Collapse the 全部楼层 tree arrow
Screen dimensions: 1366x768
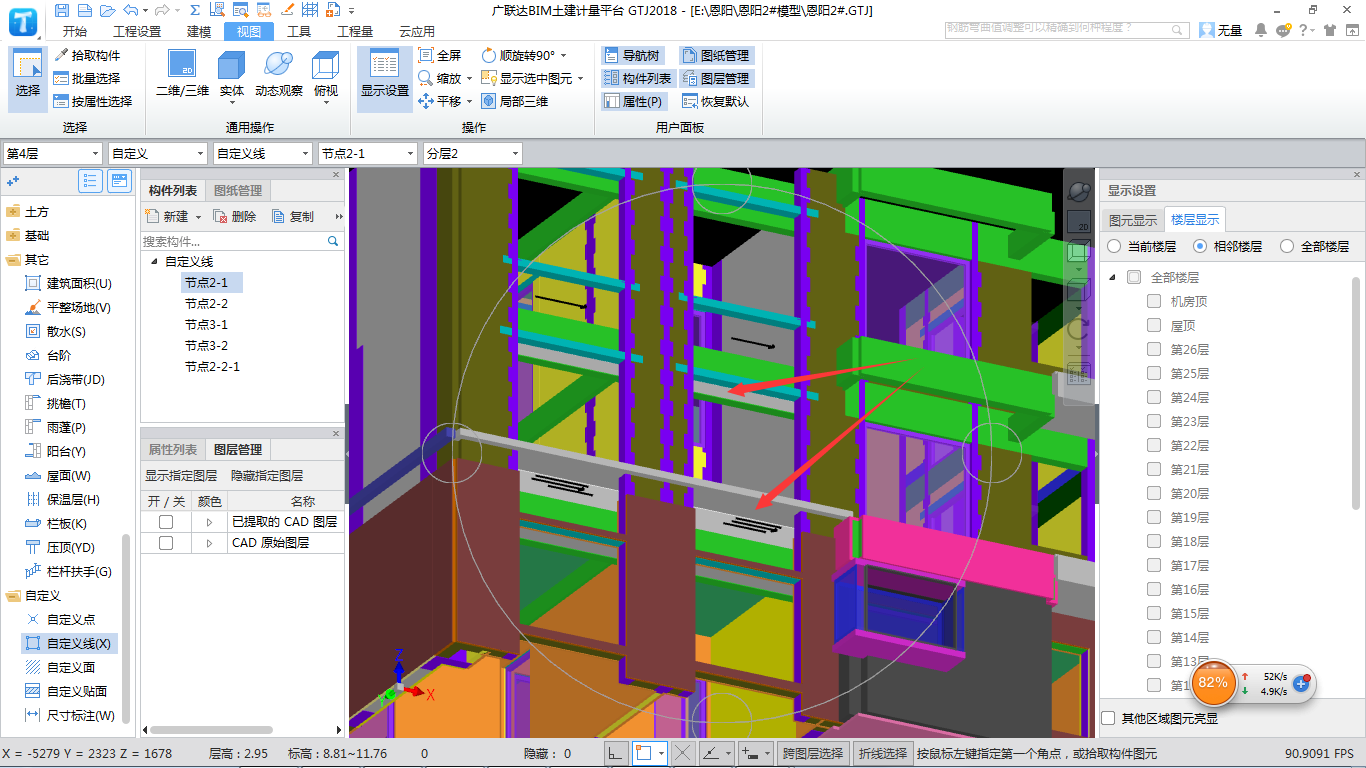pos(1113,277)
